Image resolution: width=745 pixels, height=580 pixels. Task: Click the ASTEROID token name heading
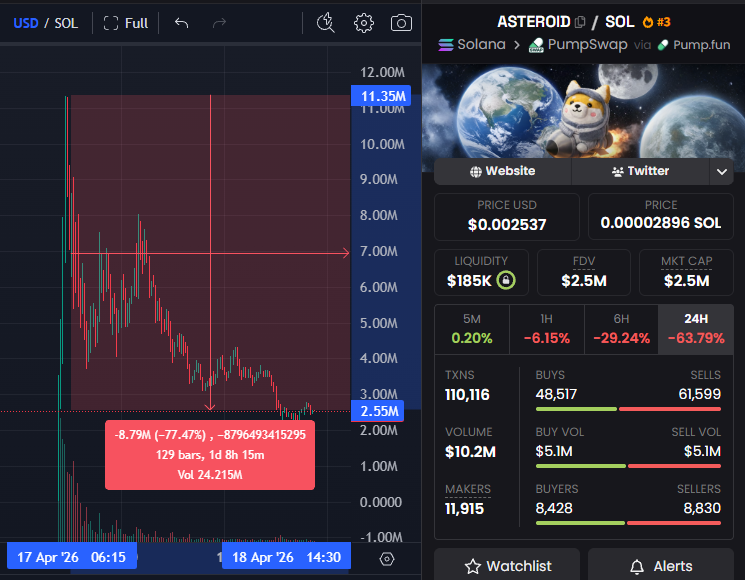click(534, 22)
